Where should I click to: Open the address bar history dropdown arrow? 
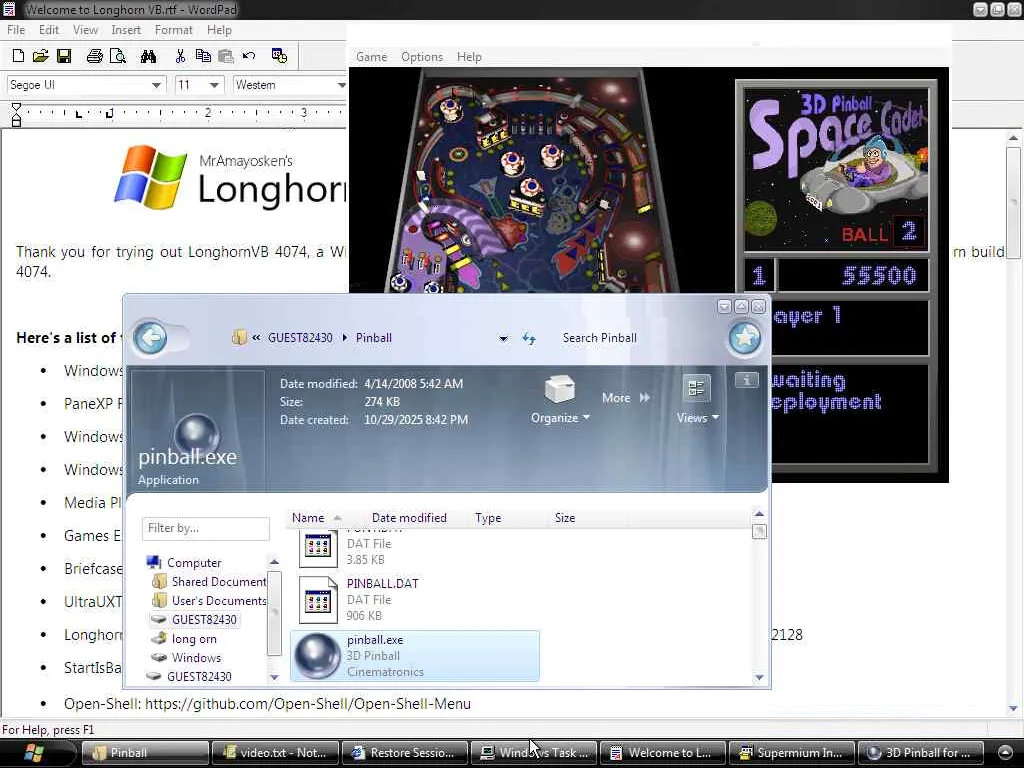coord(504,338)
